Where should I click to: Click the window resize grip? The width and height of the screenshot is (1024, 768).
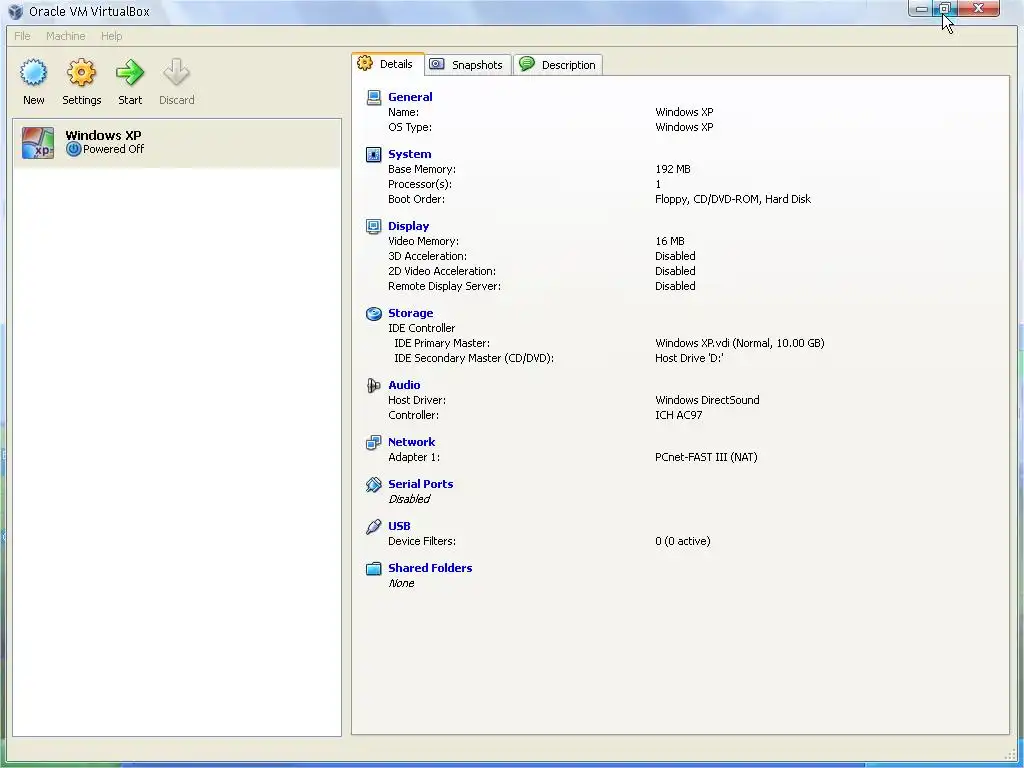pyautogui.click(x=1011, y=755)
